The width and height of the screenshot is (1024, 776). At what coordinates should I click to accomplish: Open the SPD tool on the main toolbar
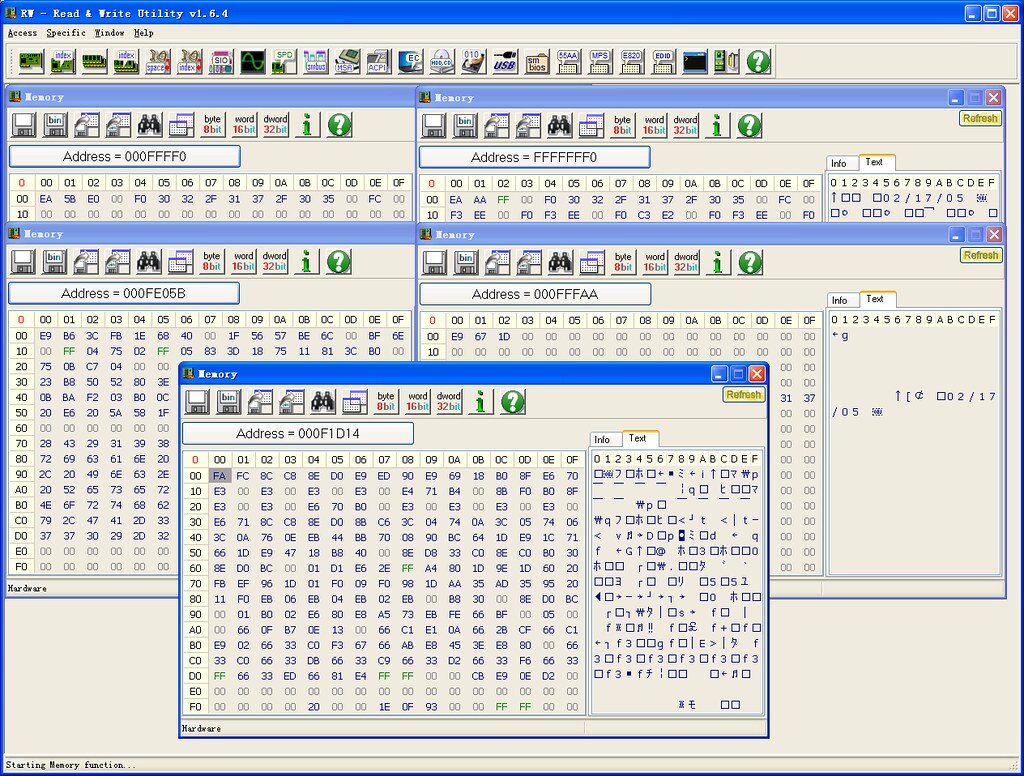tap(283, 61)
